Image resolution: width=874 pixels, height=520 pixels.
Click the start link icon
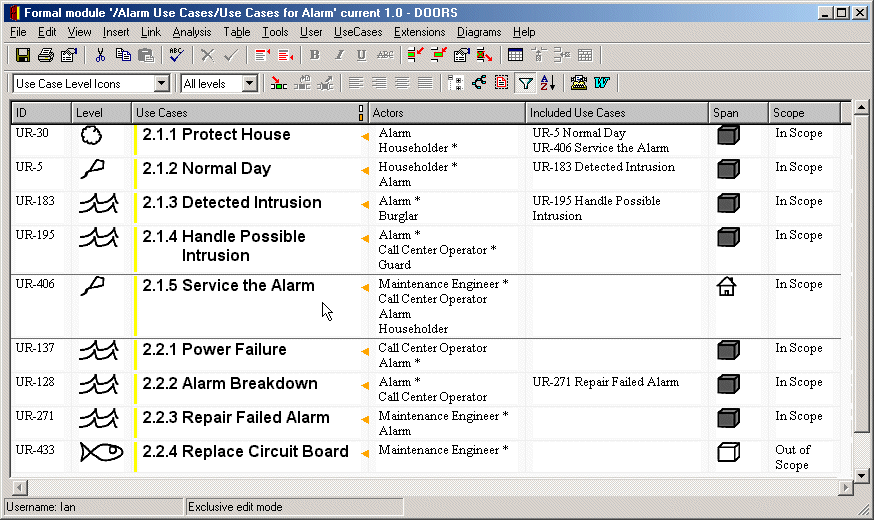click(x=415, y=55)
